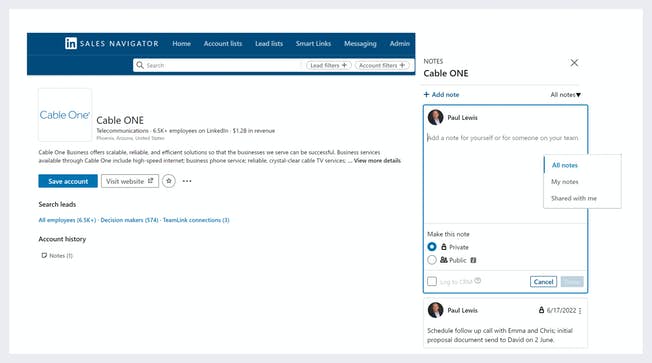Image resolution: width=652 pixels, height=363 pixels.
Task: Open Notes (1) under Account history
Action: tap(57, 256)
